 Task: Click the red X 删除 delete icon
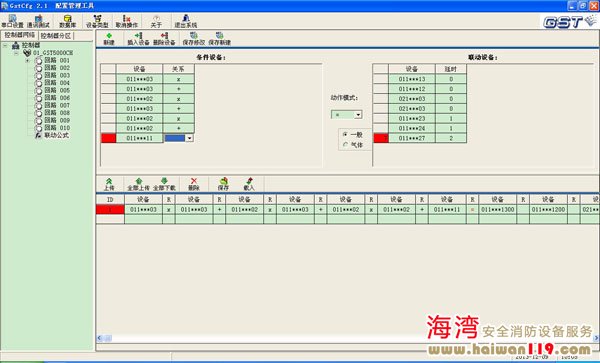(x=194, y=184)
